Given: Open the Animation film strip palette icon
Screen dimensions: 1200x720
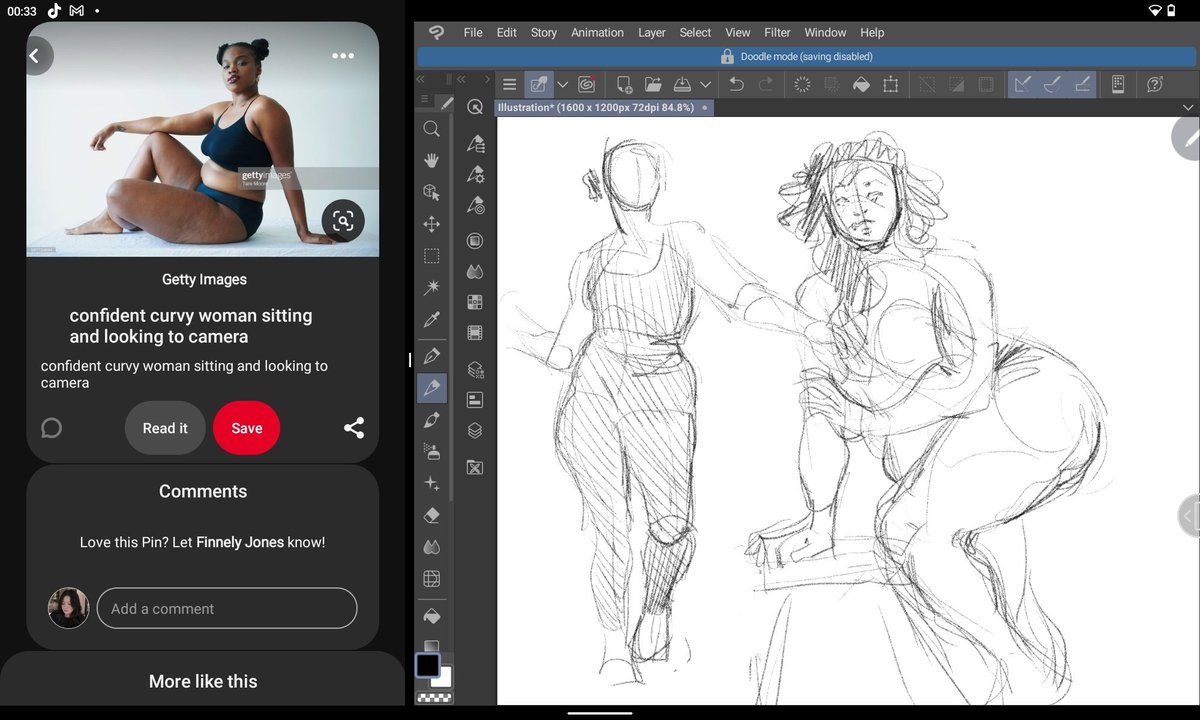Looking at the screenshot, I should coord(475,333).
